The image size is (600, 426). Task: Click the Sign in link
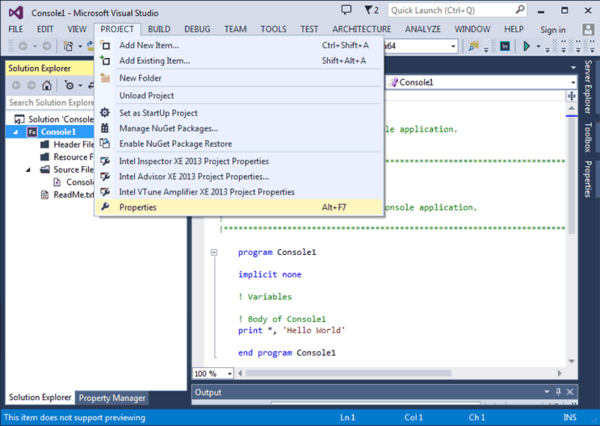551,30
